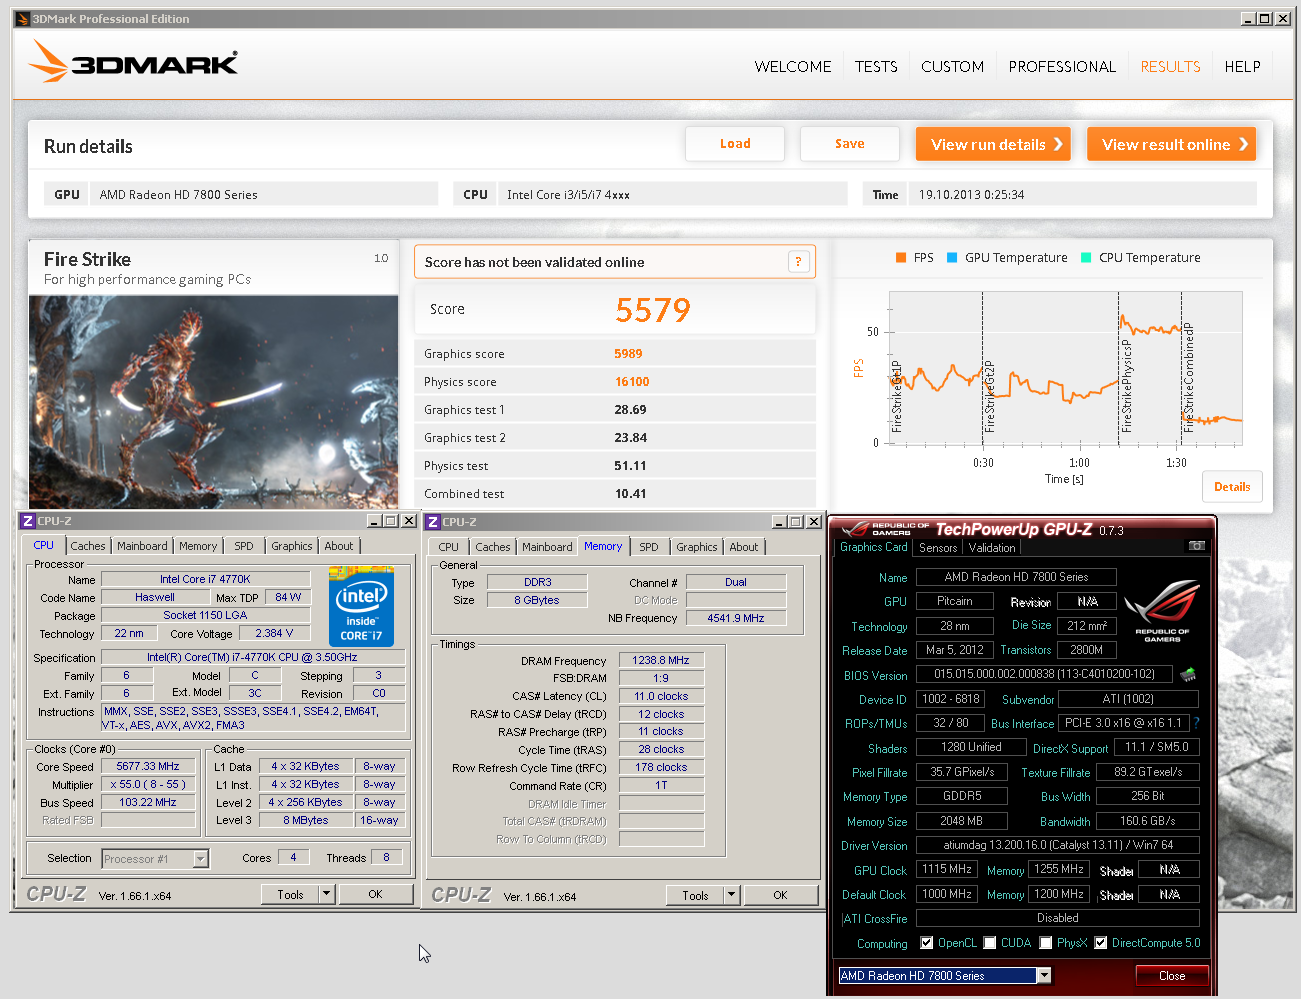Click the teal CPU Temperature legend swatch
Viewport: 1301px width, 999px height.
pyautogui.click(x=1086, y=258)
